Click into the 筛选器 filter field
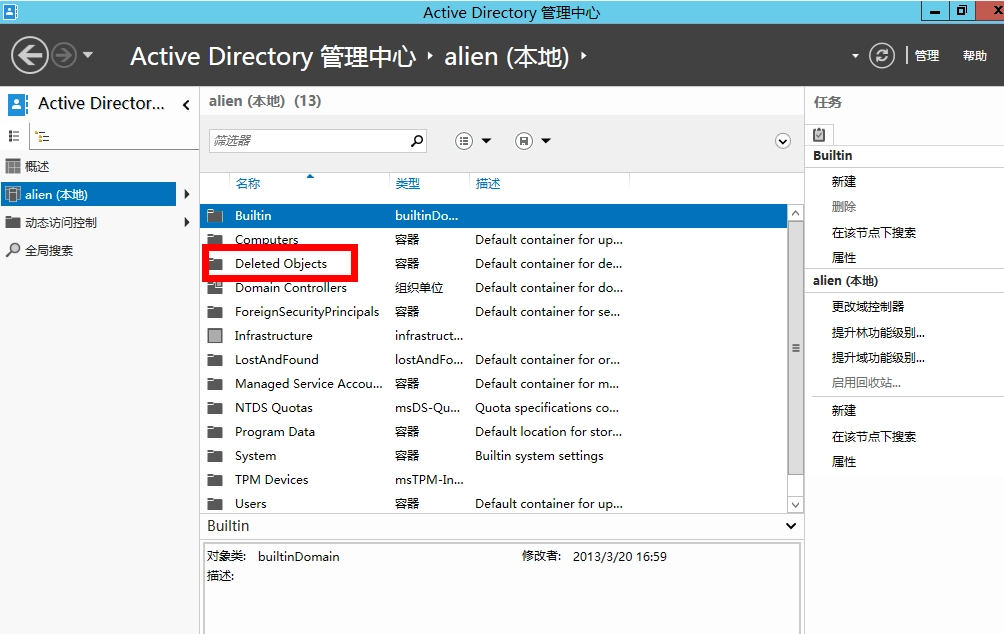1004x634 pixels. pos(308,141)
